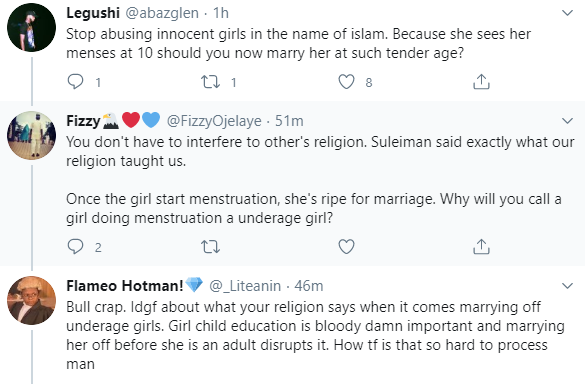Visit the @_Liteanin handle
The image size is (585, 384).
[x=245, y=286]
